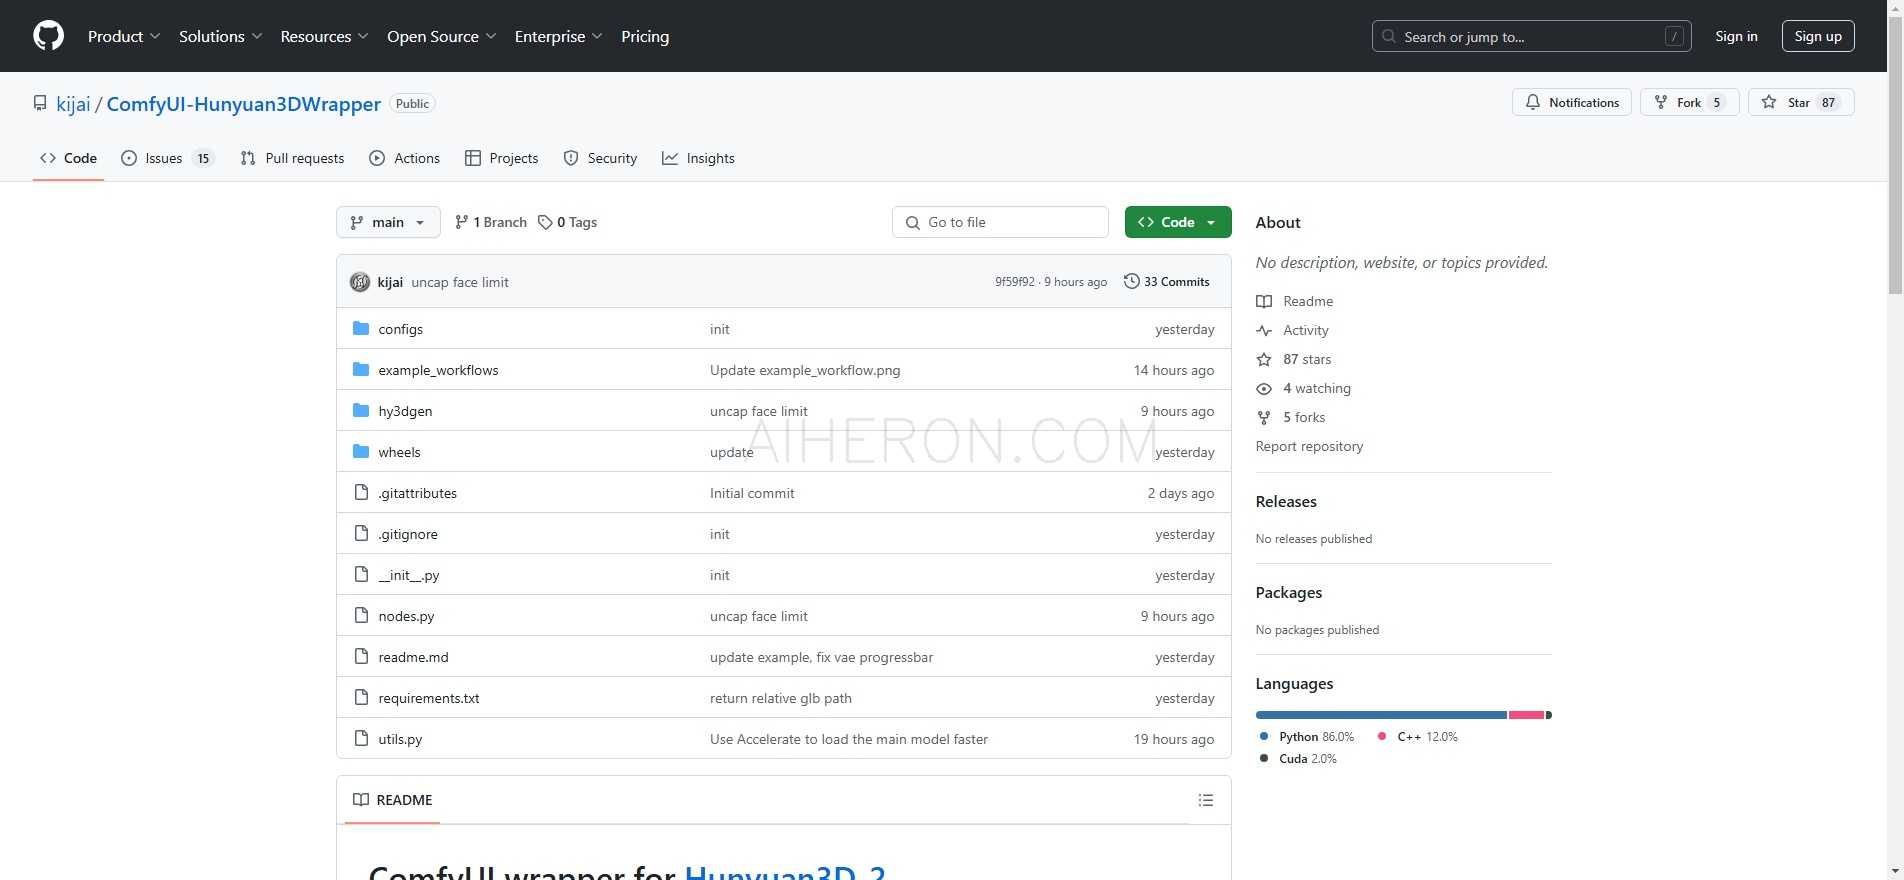
Task: Focus the Search or jump to field
Action: (x=1531, y=36)
